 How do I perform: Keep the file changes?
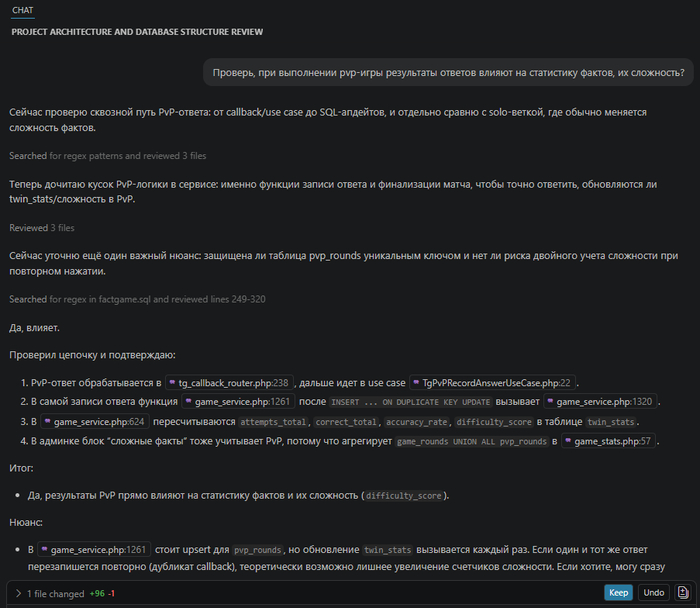pyautogui.click(x=618, y=592)
